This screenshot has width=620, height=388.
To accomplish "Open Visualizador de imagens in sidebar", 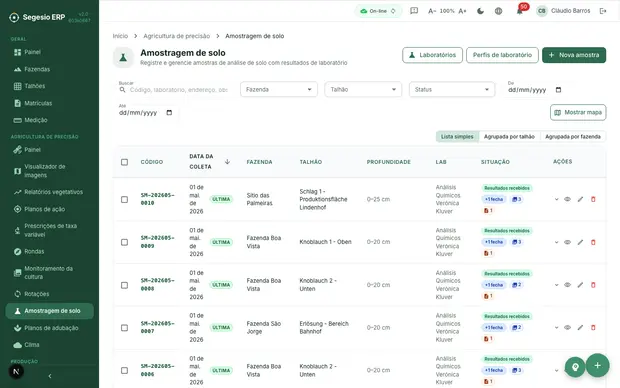I will [x=49, y=171].
